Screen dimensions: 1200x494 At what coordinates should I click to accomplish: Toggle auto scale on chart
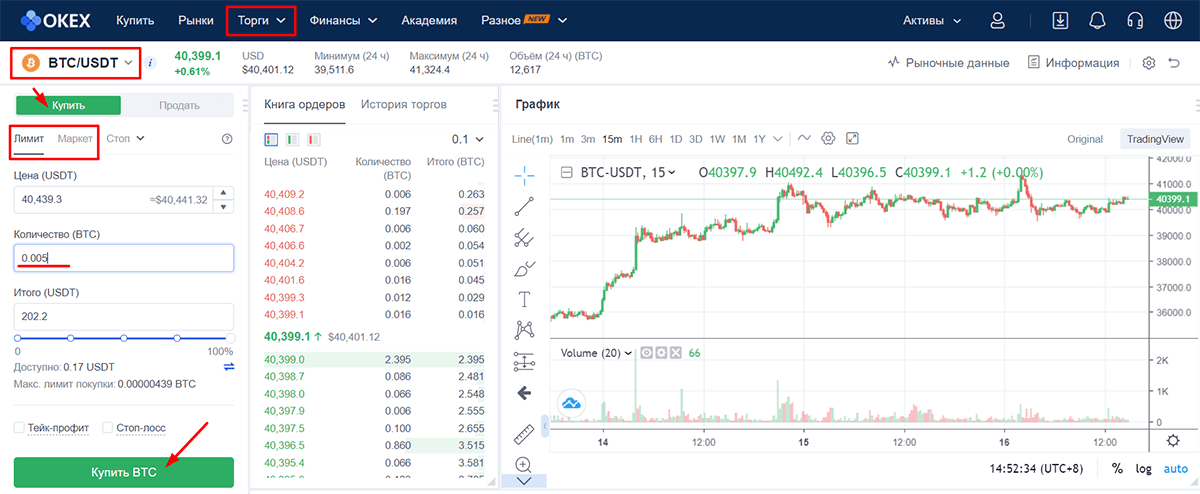click(x=1175, y=468)
